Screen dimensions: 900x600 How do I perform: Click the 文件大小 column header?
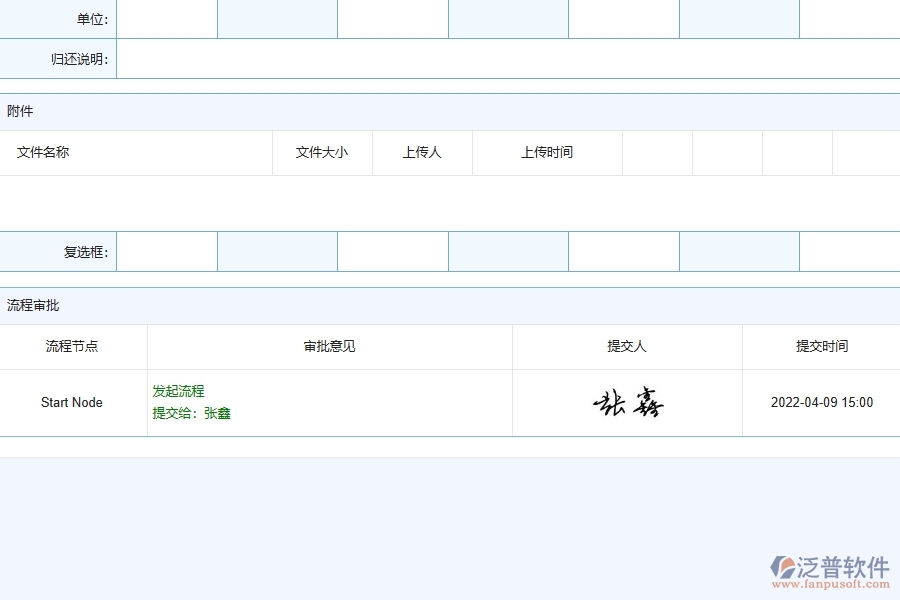pyautogui.click(x=322, y=152)
